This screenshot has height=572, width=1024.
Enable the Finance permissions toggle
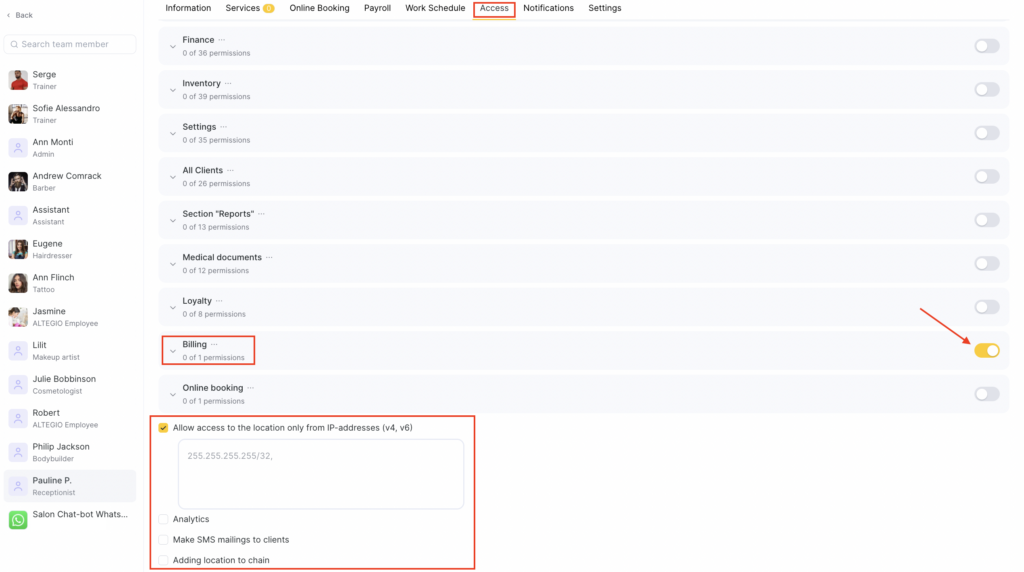[x=986, y=46]
